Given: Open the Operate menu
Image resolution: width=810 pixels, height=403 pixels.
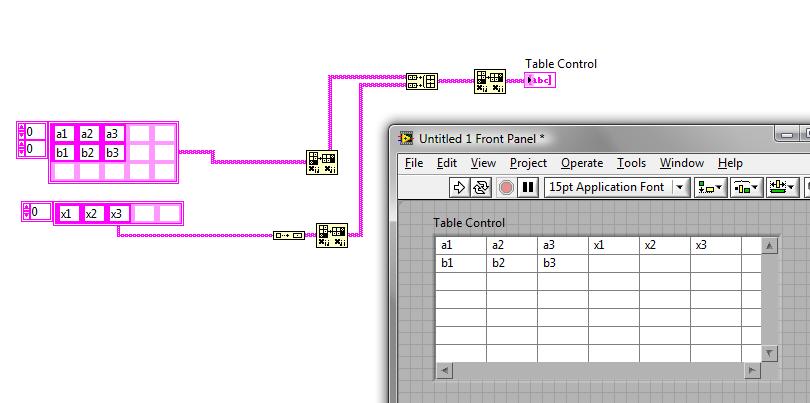Looking at the screenshot, I should 582,163.
